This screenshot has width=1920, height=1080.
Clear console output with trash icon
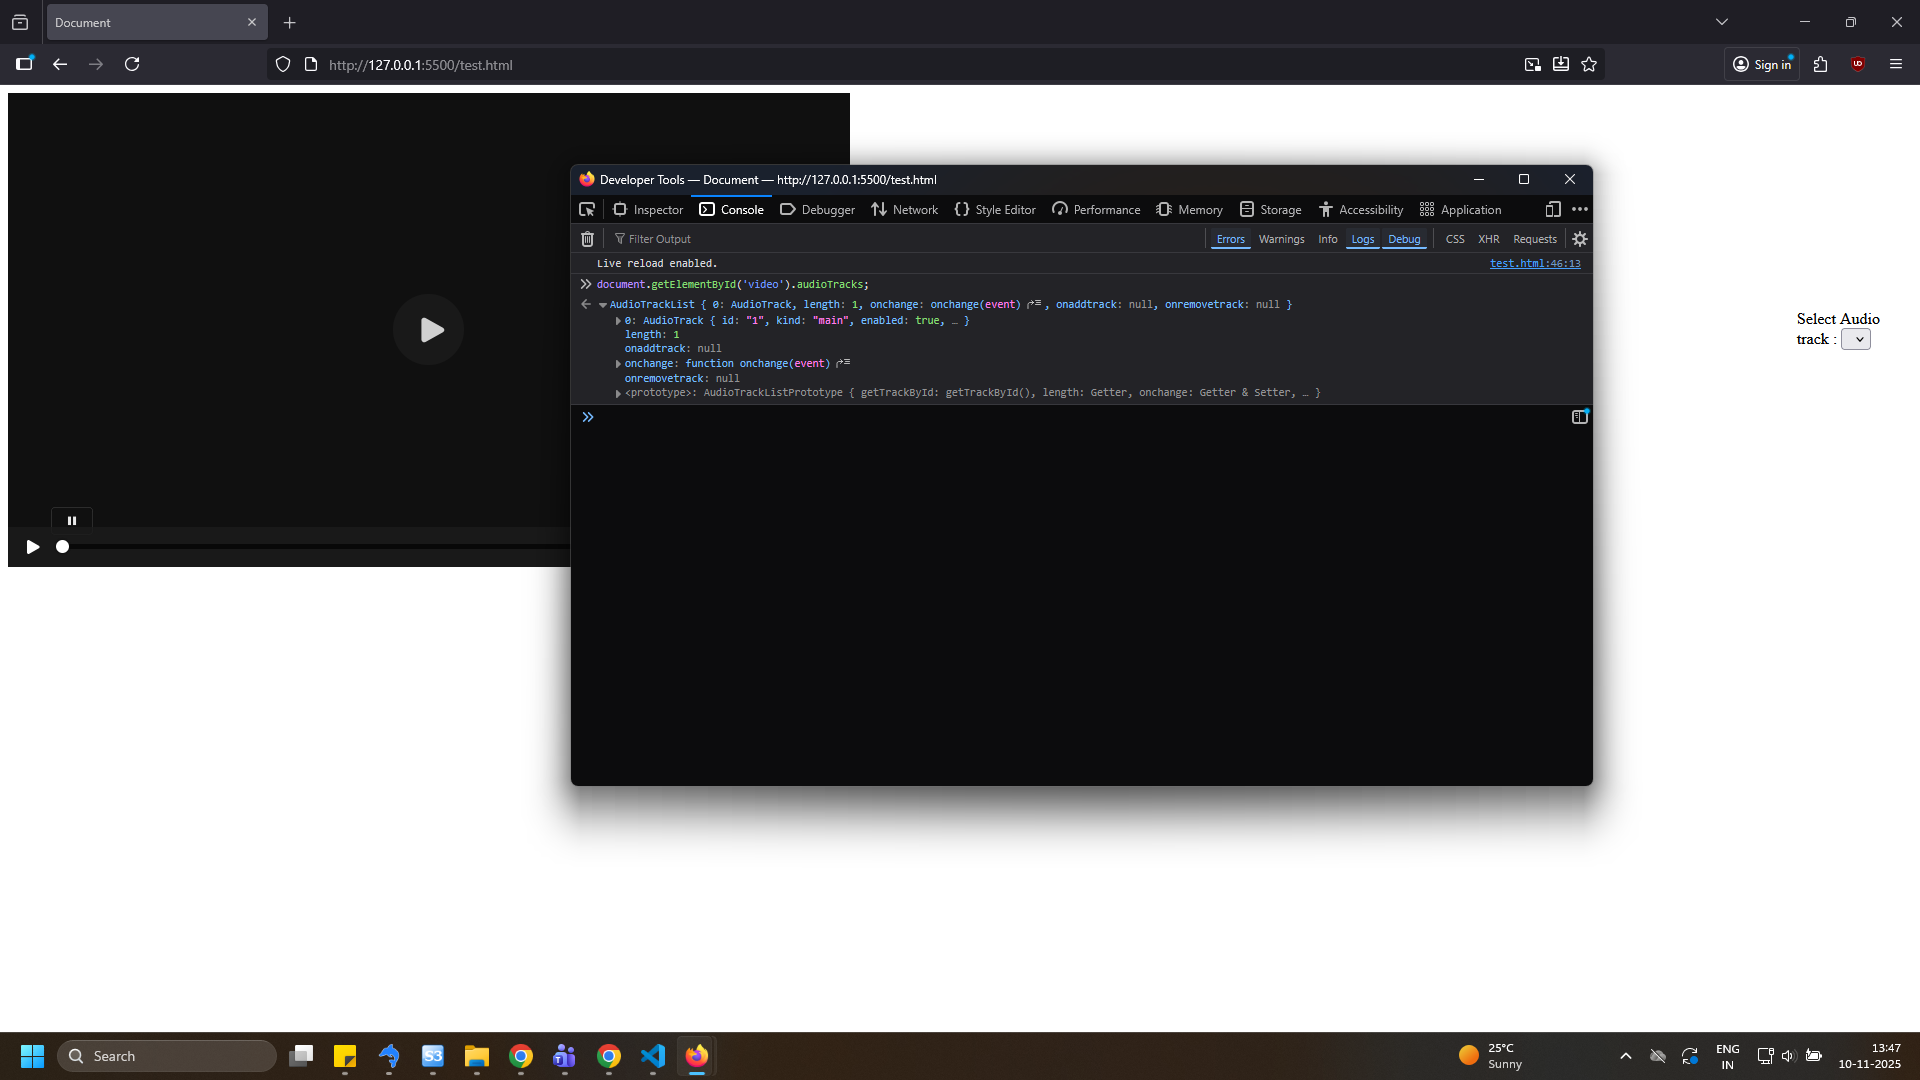tap(587, 239)
